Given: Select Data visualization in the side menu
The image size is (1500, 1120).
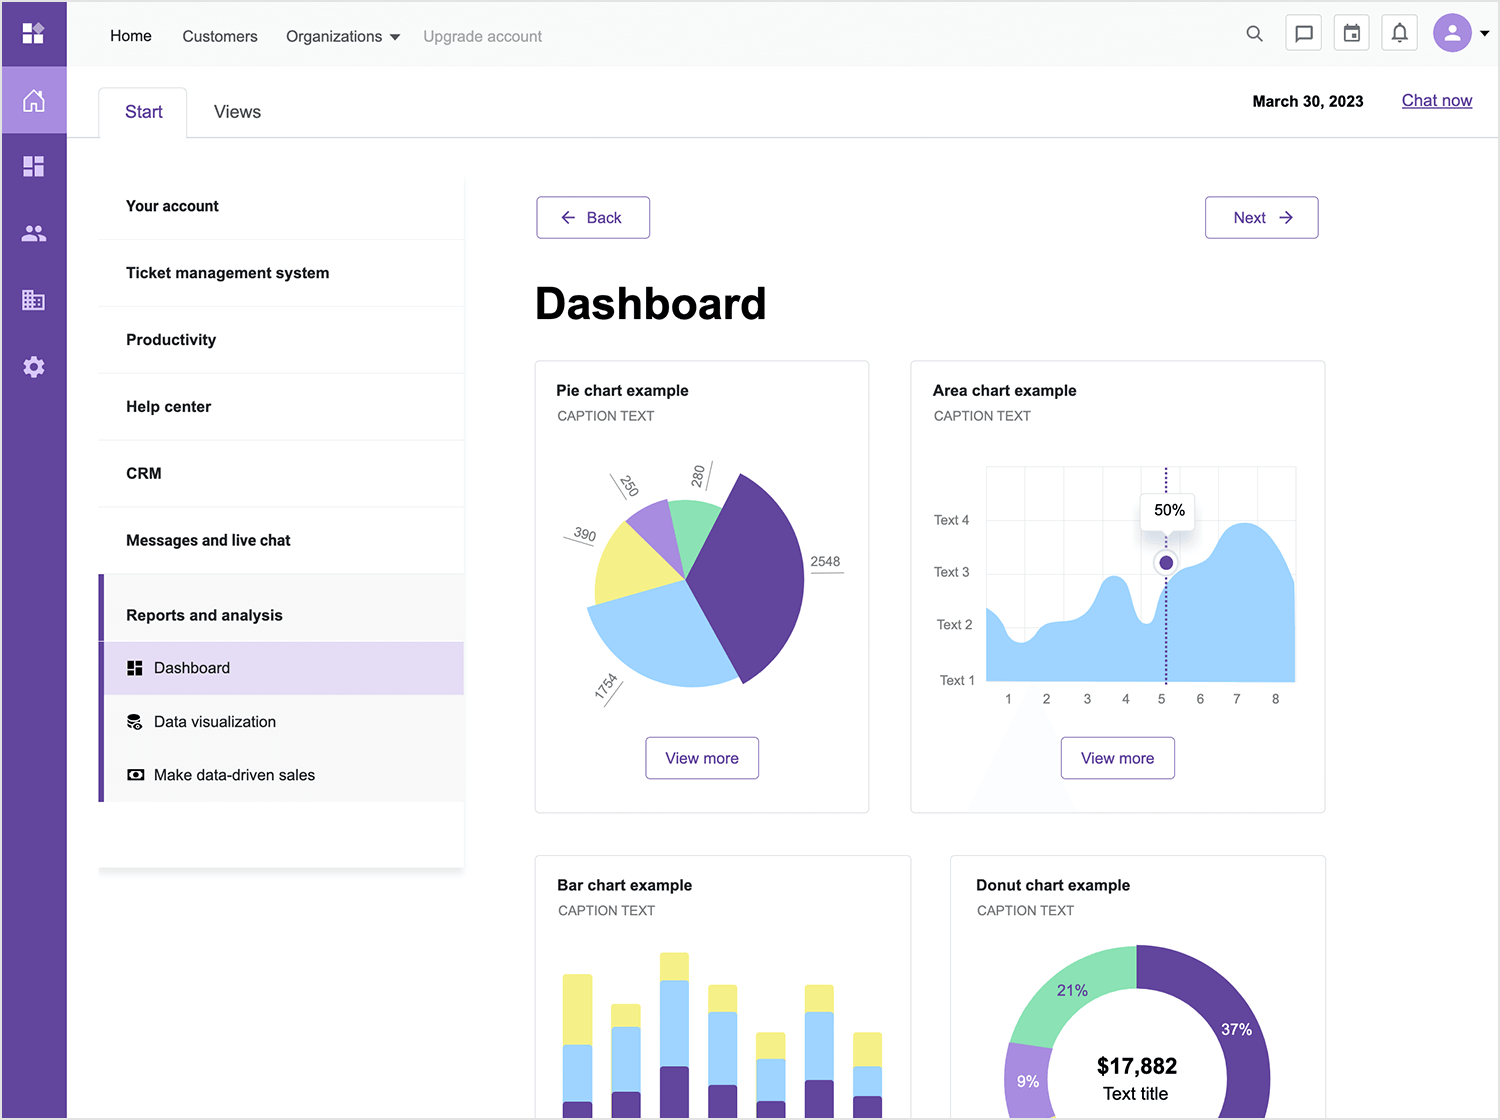Looking at the screenshot, I should click(284, 722).
